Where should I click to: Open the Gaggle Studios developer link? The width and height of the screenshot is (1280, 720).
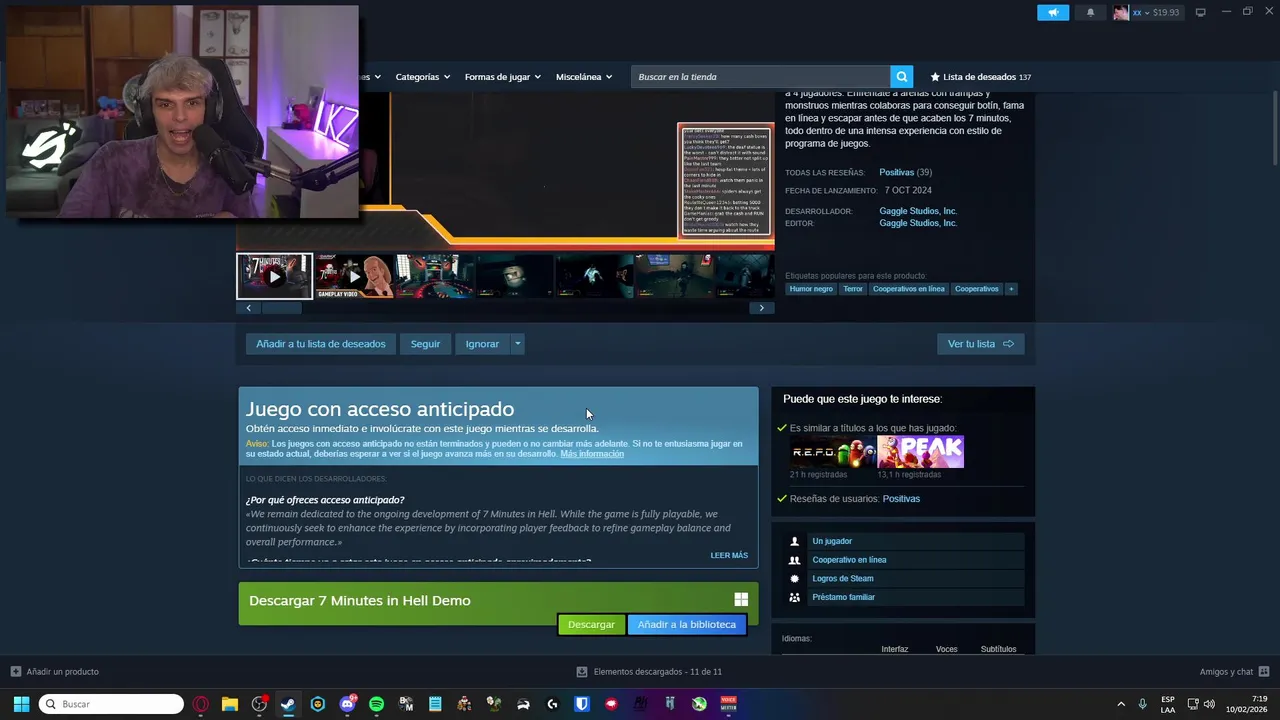point(918,211)
